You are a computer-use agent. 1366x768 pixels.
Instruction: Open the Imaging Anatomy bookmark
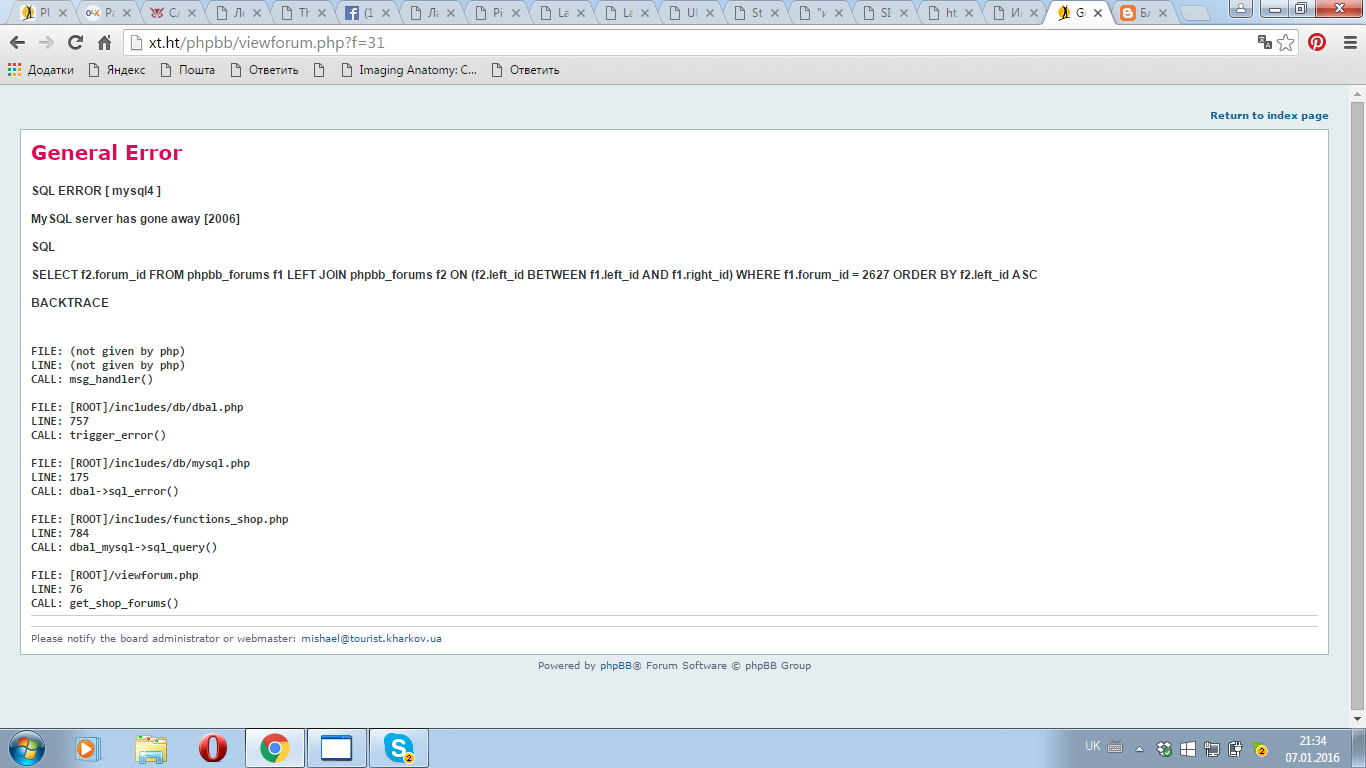409,70
